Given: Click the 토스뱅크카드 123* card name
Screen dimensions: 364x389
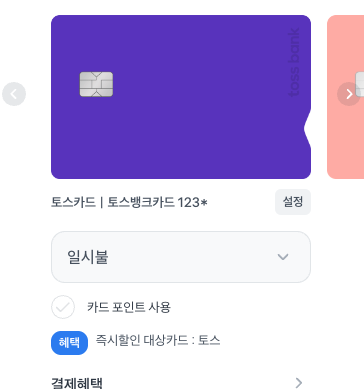Looking at the screenshot, I should pyautogui.click(x=157, y=202).
